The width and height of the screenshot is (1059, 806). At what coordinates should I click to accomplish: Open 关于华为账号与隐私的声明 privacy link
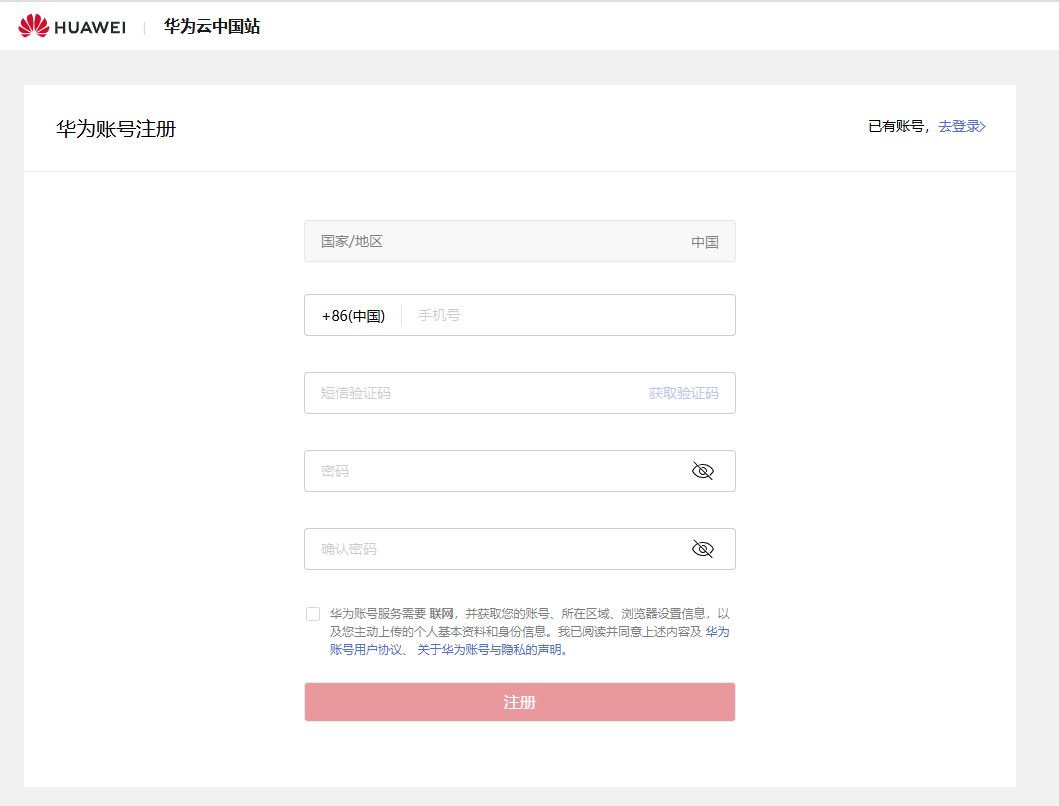(x=489, y=649)
